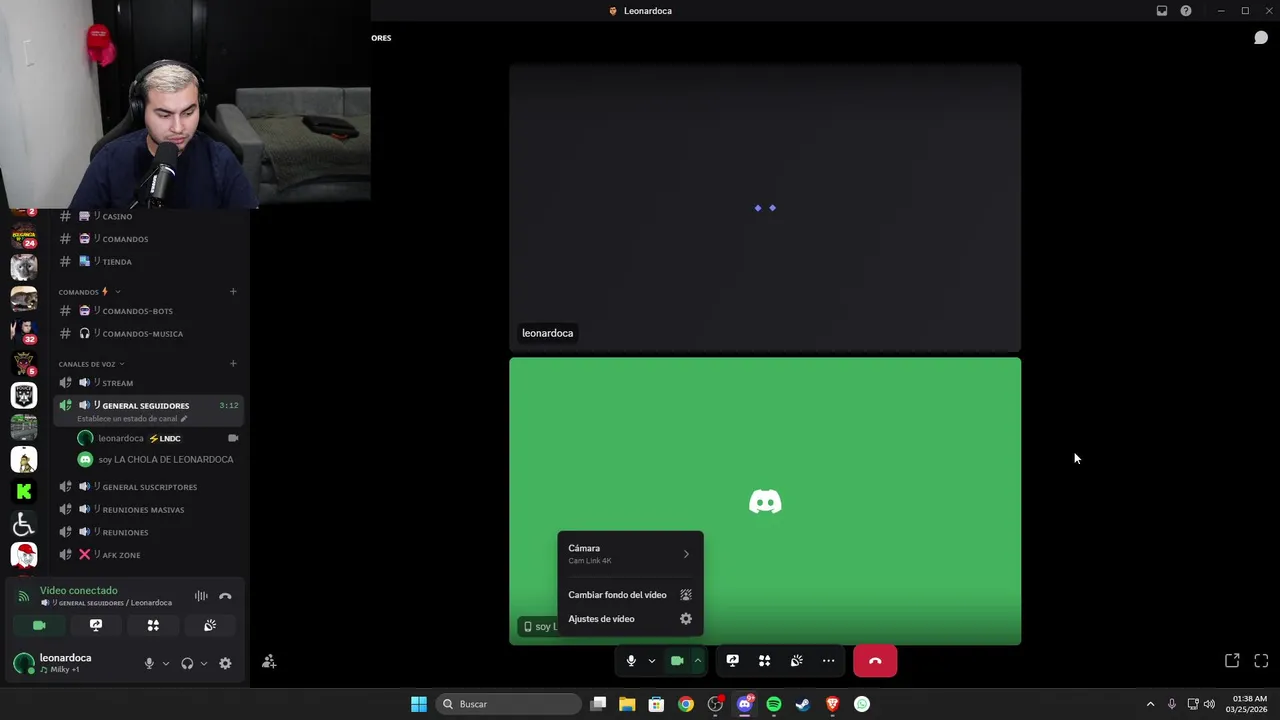The height and width of the screenshot is (720, 1280).
Task: Click the Video conectado status text
Action: 78,590
